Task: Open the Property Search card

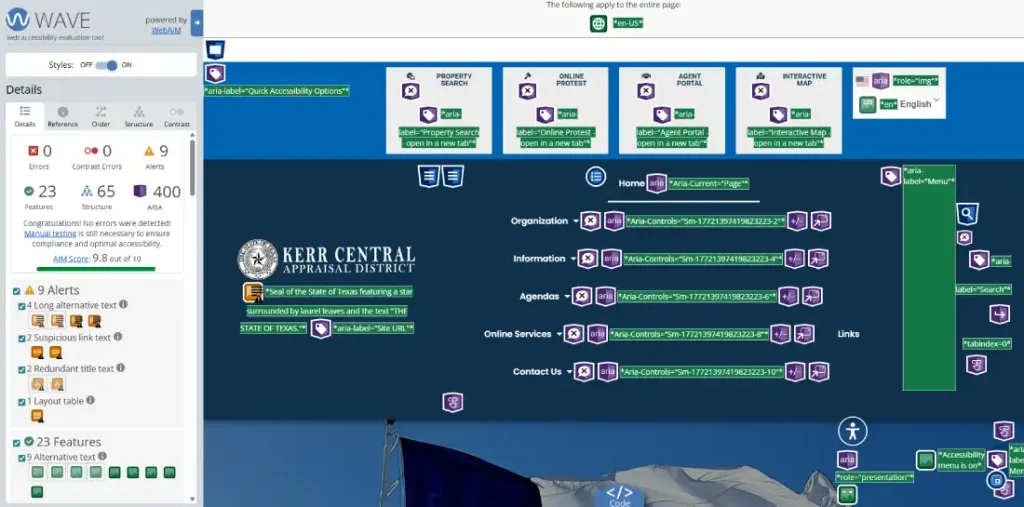Action: pyautogui.click(x=438, y=110)
